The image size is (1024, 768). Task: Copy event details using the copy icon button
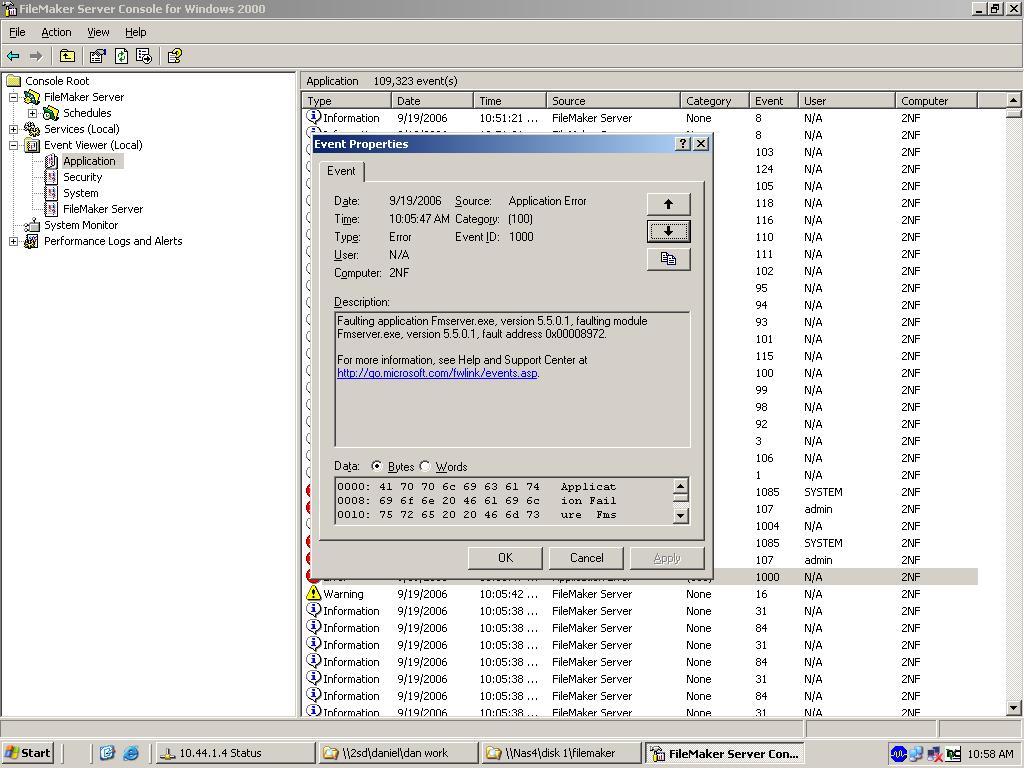[x=668, y=259]
